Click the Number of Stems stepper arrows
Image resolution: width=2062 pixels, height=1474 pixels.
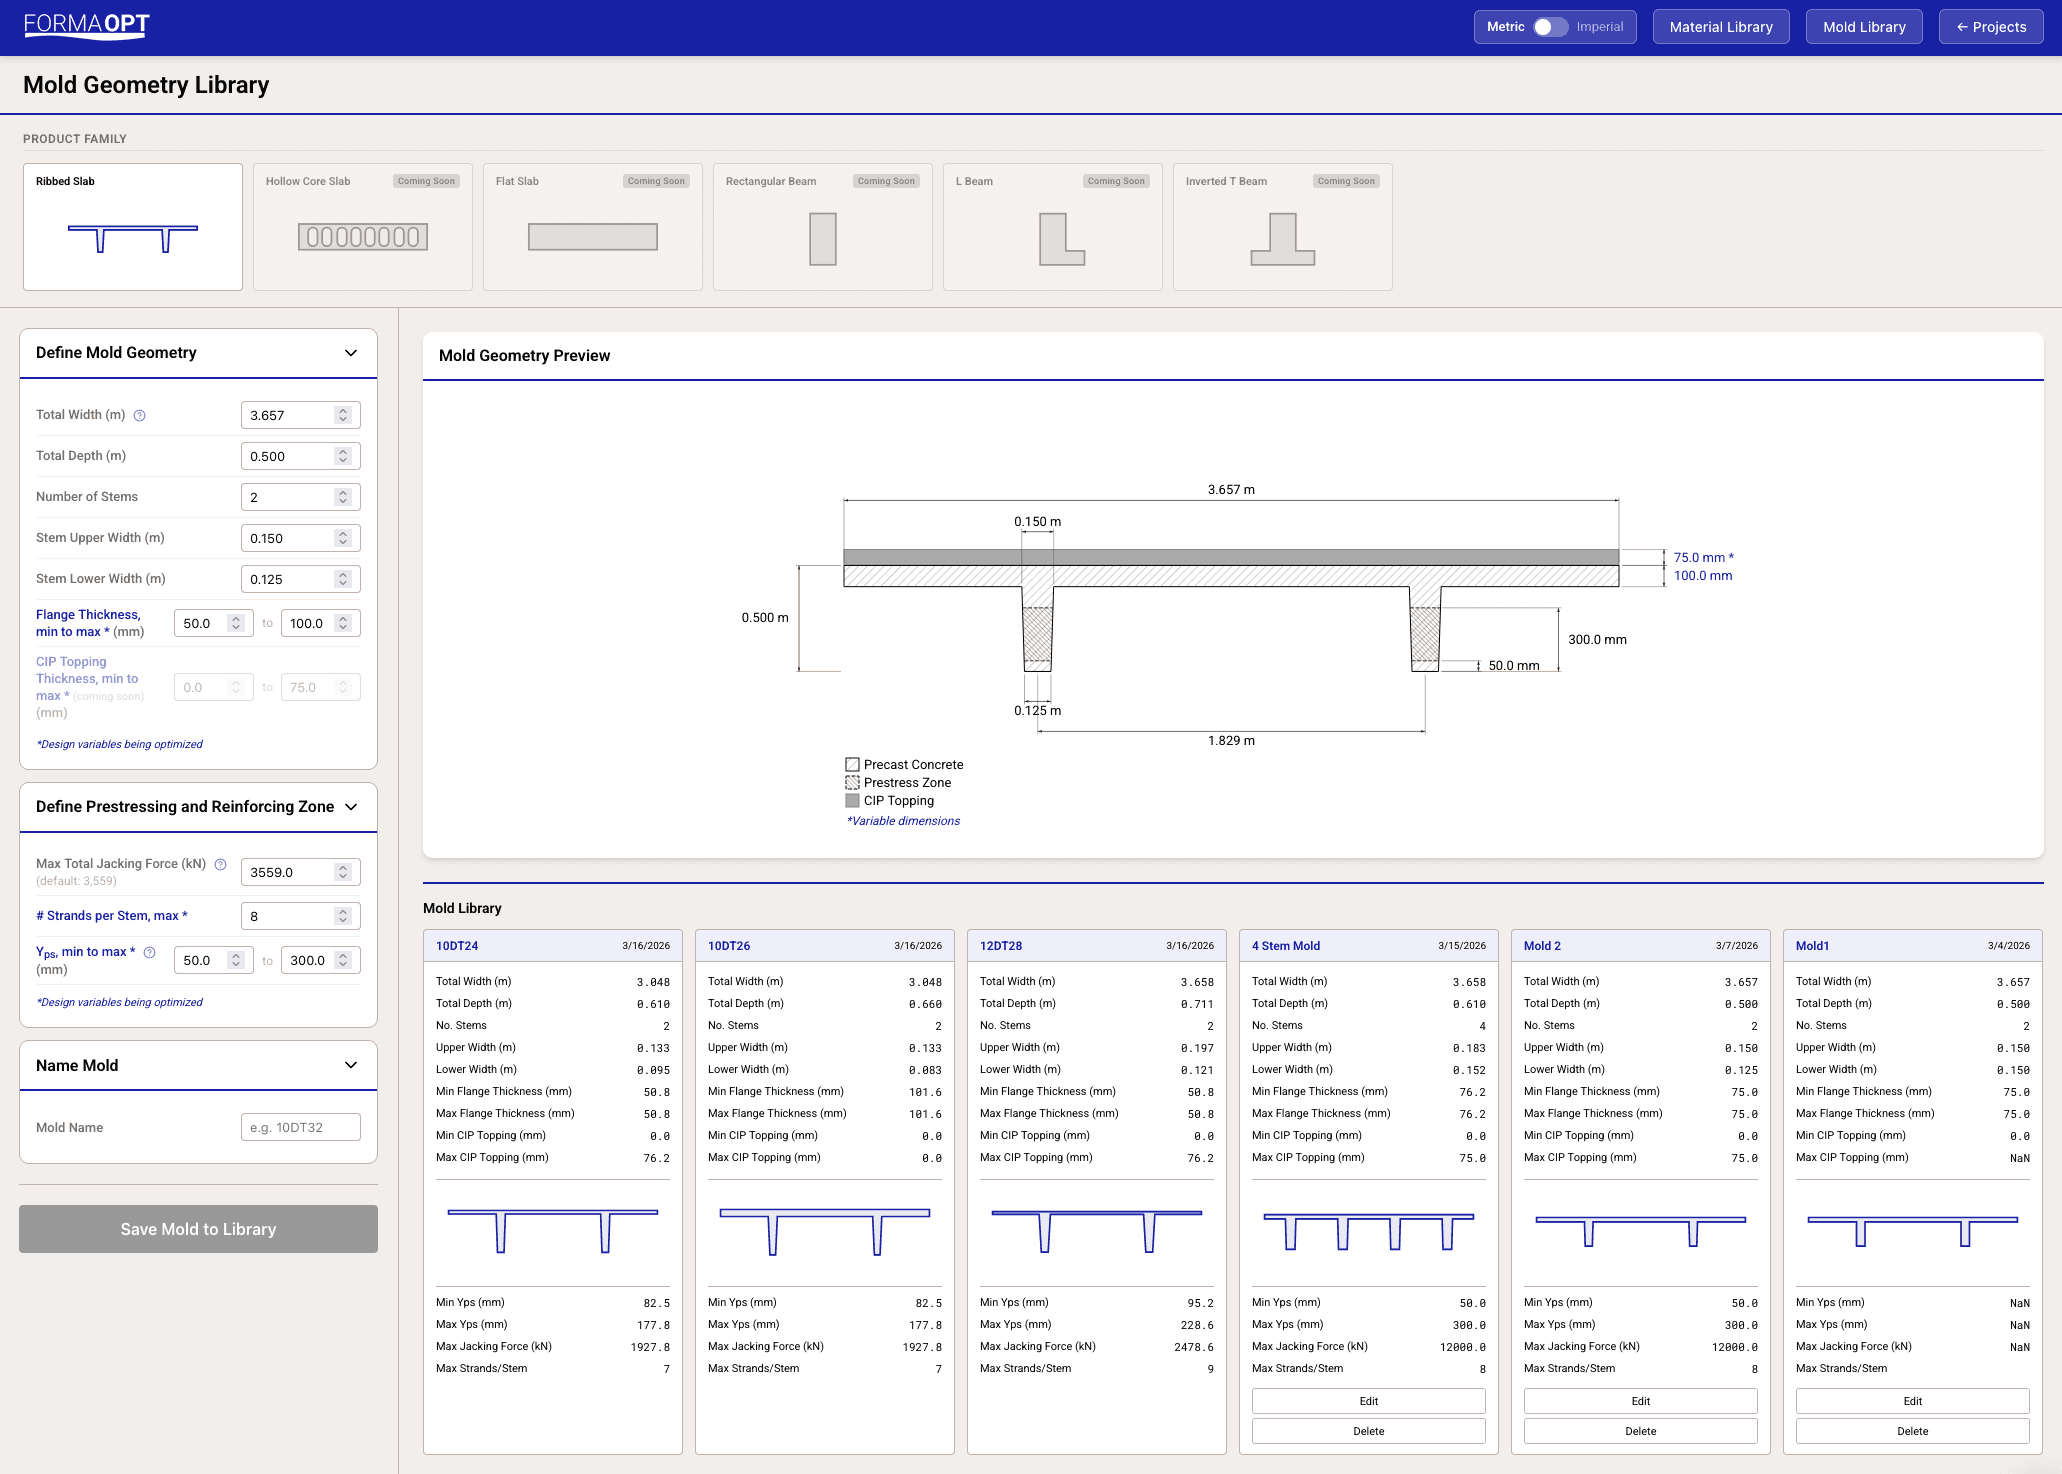click(x=343, y=497)
